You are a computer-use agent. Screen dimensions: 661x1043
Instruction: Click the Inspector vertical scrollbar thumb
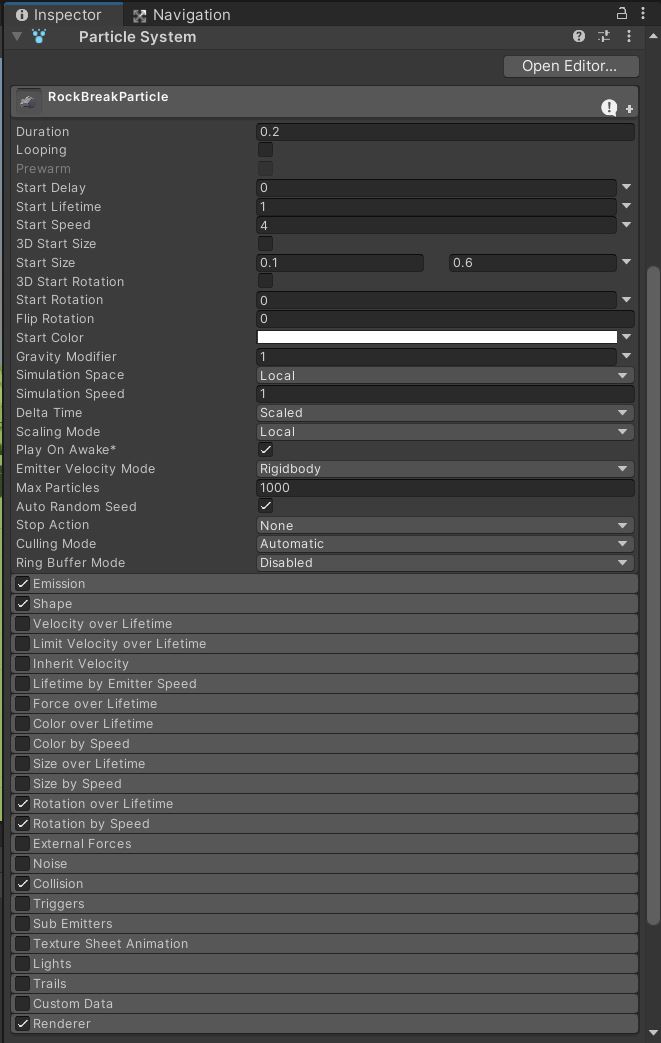[x=654, y=595]
